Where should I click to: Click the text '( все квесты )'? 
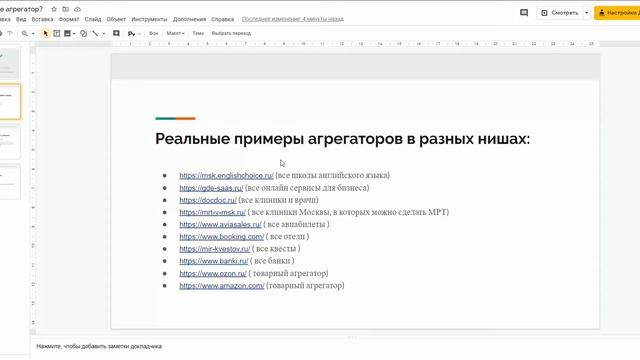click(276, 249)
